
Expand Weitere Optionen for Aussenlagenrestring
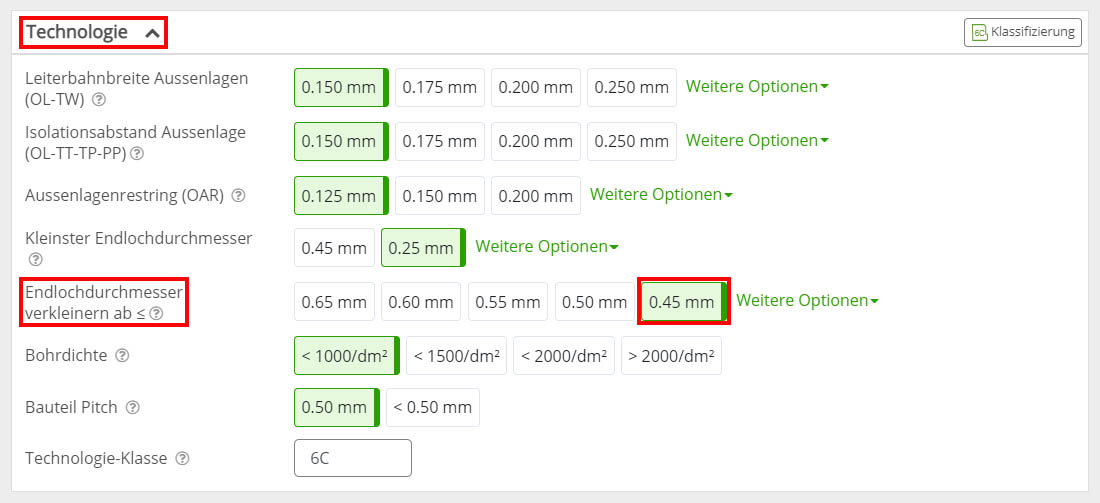(x=661, y=195)
